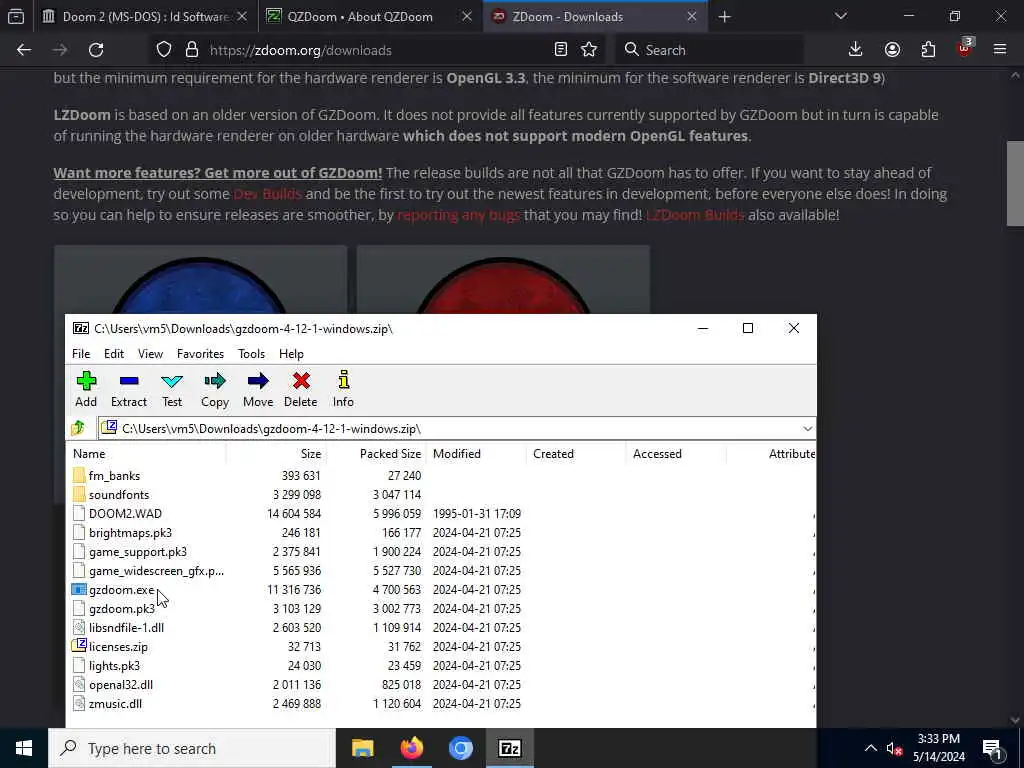1024x768 pixels.
Task: Switch to the QZDoom About tab
Action: [x=359, y=16]
